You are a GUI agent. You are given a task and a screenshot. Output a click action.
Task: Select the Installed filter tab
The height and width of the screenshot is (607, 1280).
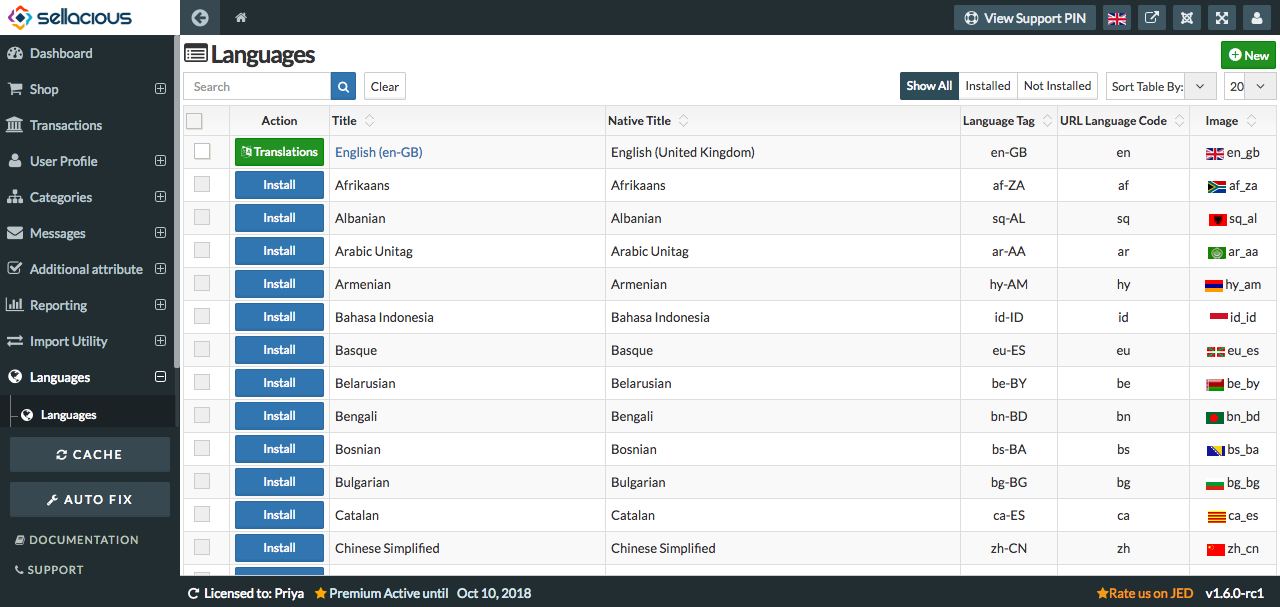(x=988, y=86)
